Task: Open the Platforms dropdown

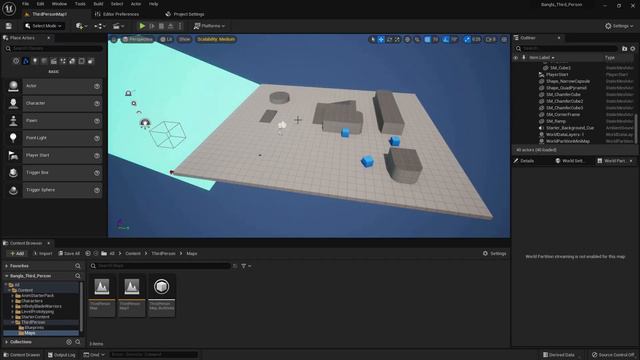Action: click(x=209, y=26)
